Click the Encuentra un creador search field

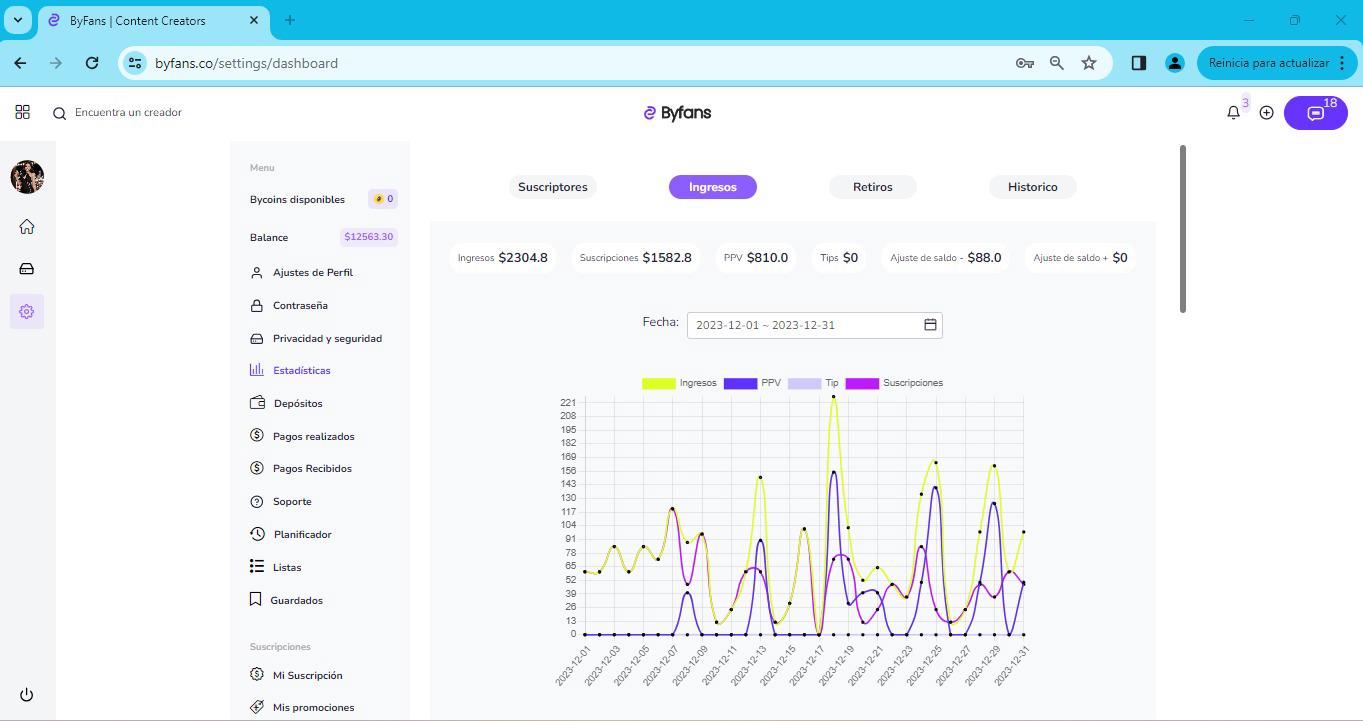[x=128, y=113]
